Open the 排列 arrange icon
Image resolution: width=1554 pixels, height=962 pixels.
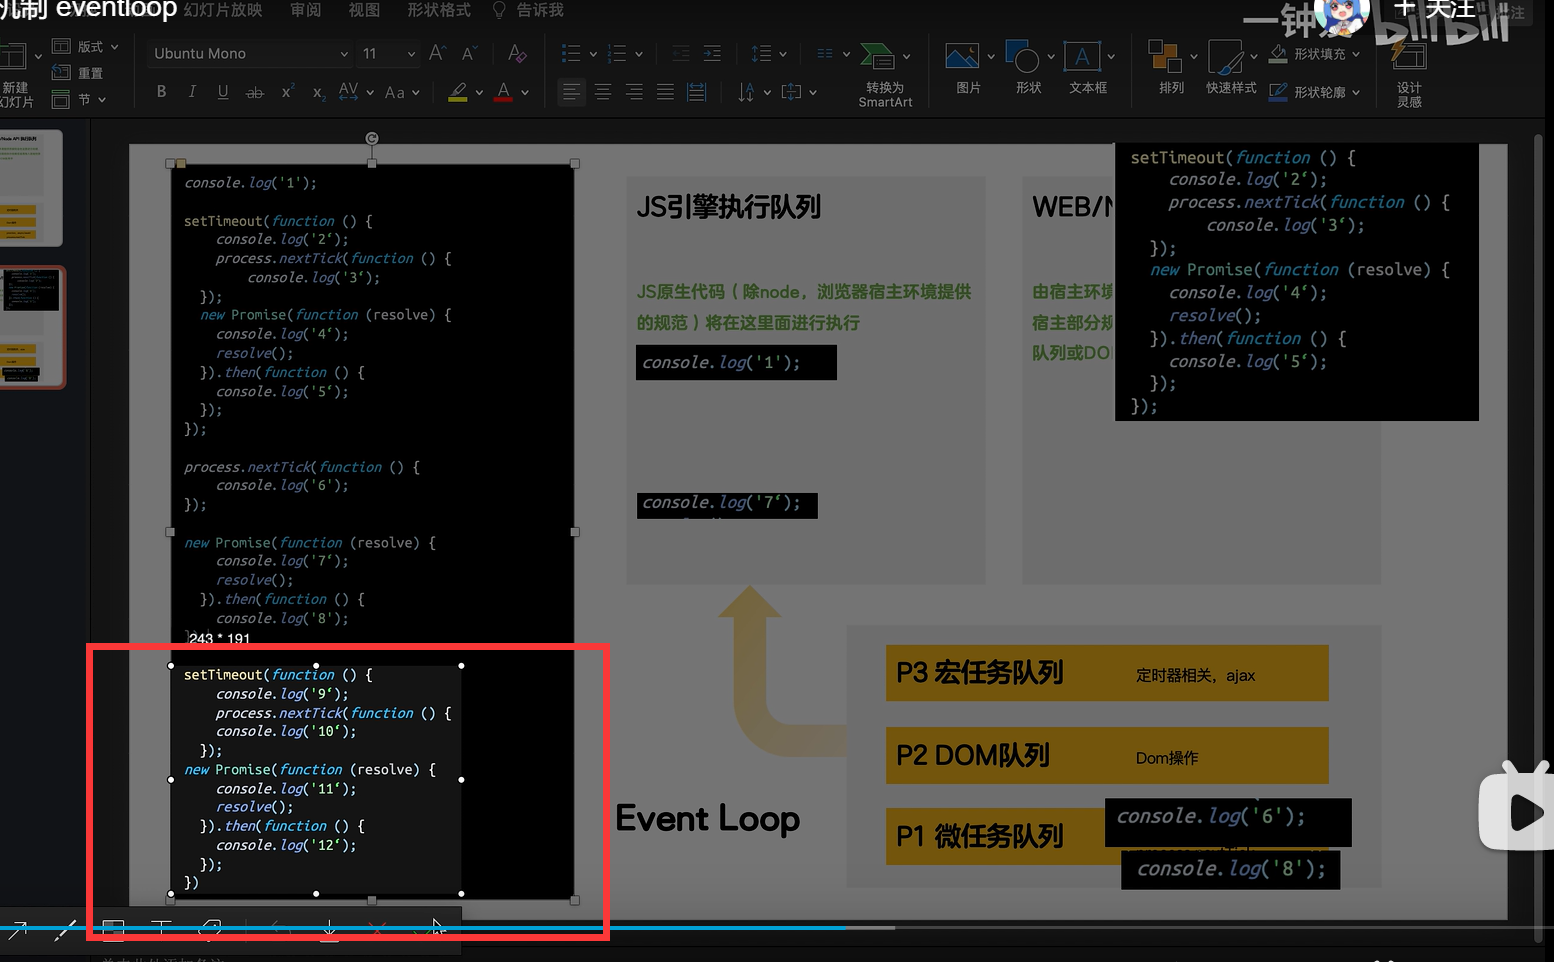click(x=1165, y=58)
